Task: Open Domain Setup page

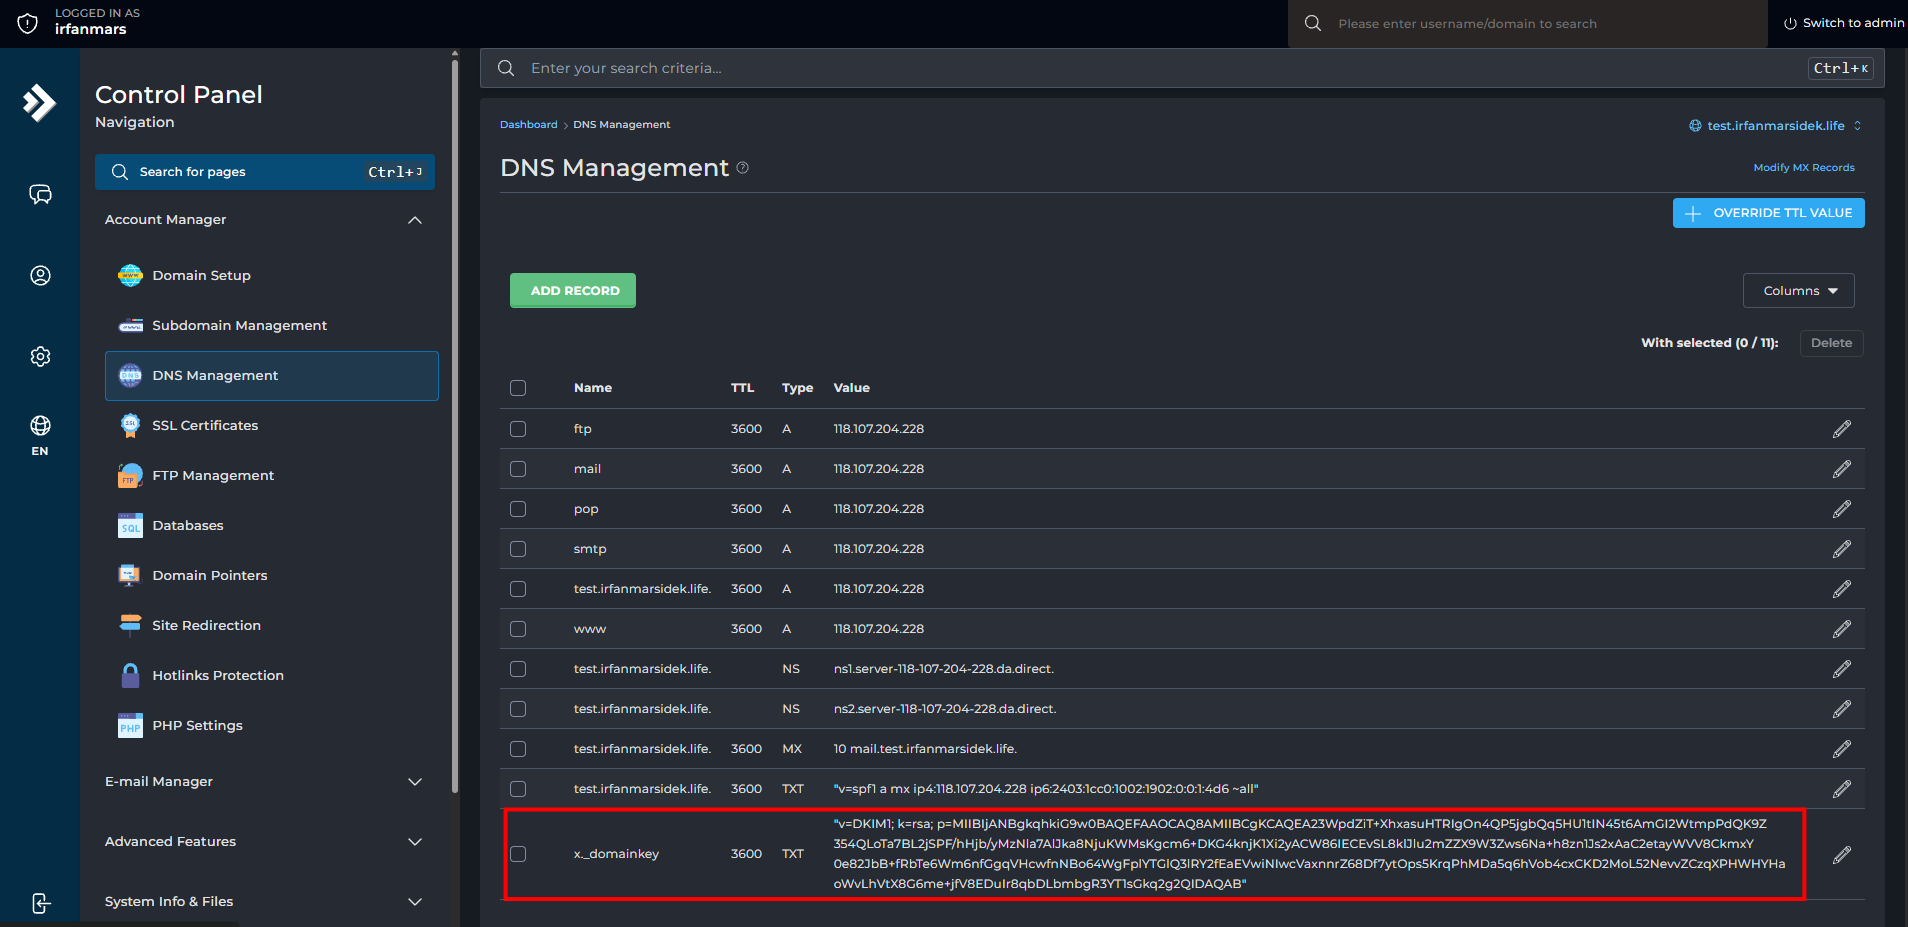Action: [201, 276]
